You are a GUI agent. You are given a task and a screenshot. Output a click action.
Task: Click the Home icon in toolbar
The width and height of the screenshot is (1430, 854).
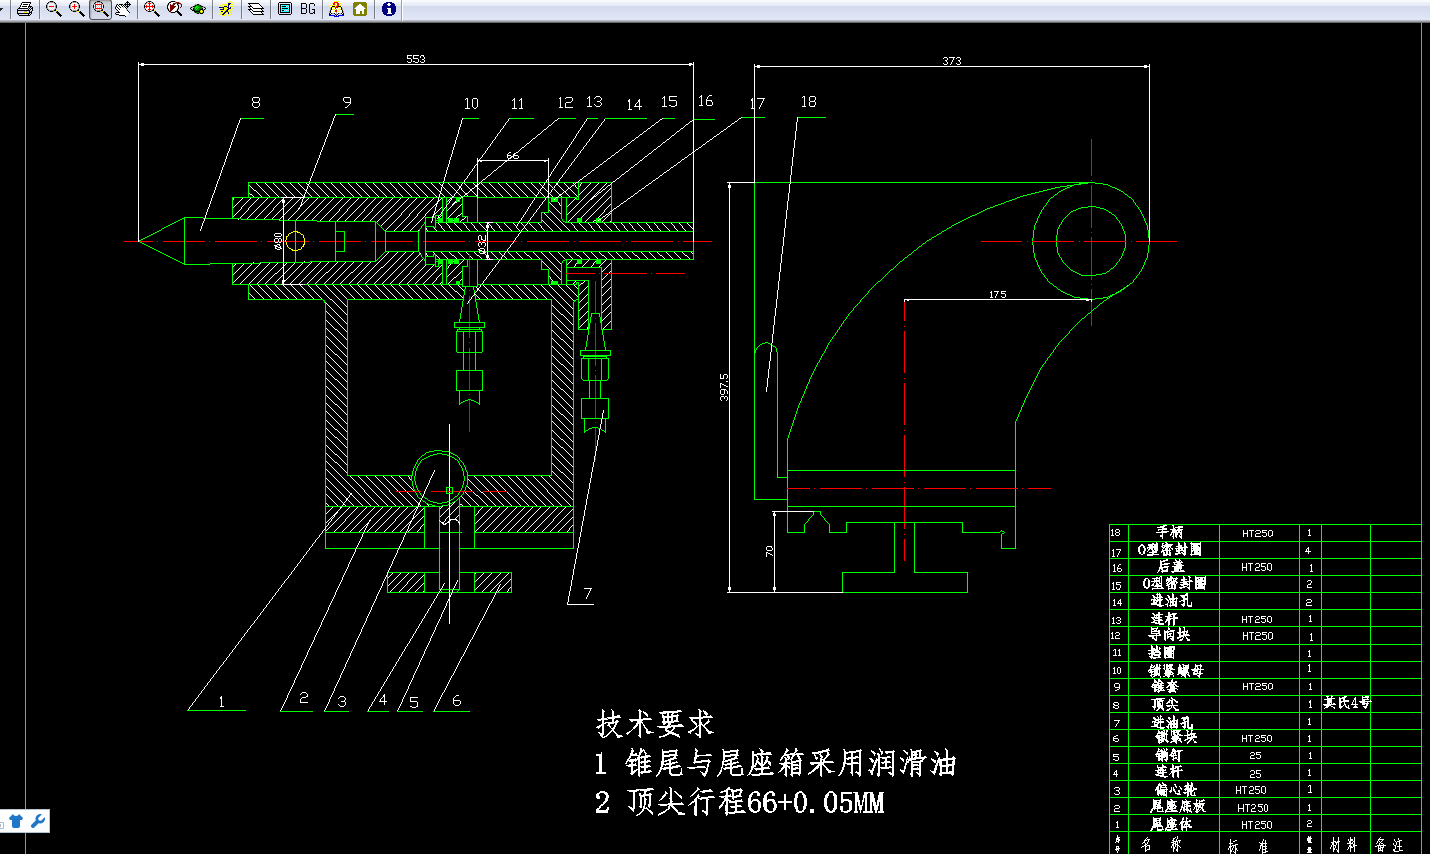pos(360,9)
